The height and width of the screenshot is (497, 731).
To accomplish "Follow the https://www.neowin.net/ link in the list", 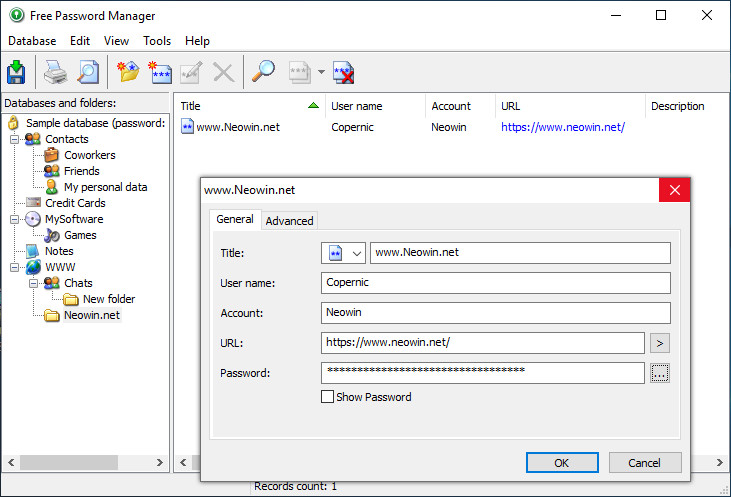I will coord(562,127).
